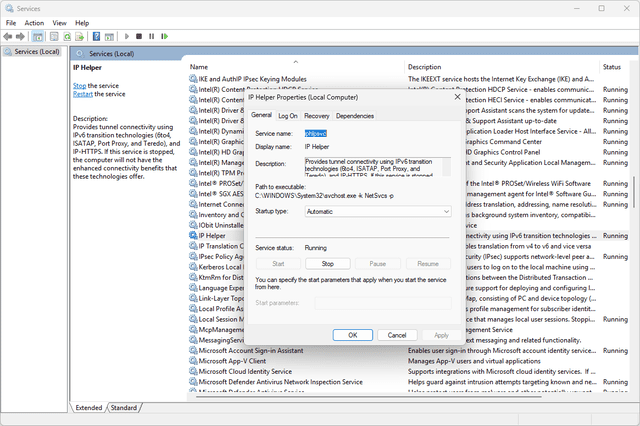The height and width of the screenshot is (426, 640).
Task: Click the Back arrow toolbar icon
Action: click(x=10, y=36)
